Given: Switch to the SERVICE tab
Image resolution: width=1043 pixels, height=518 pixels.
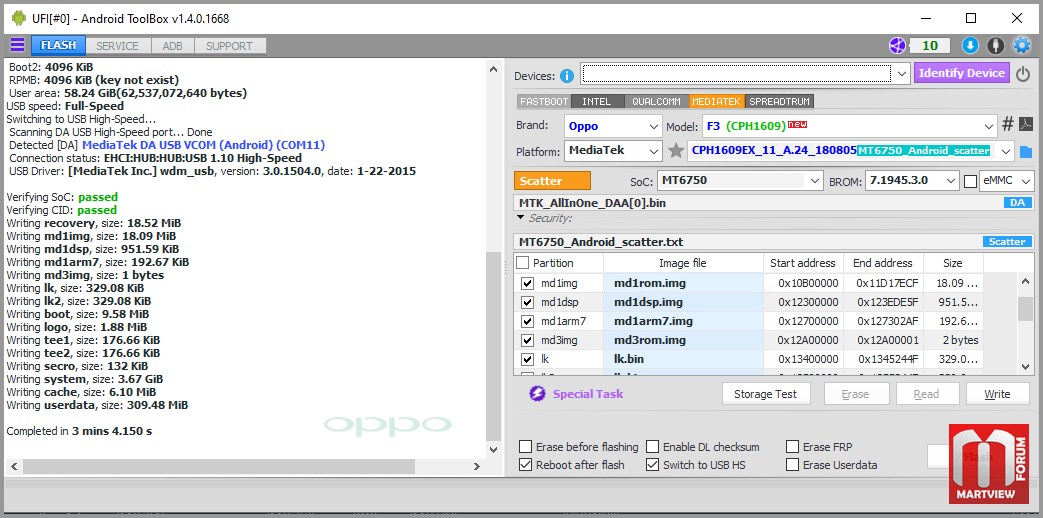Looking at the screenshot, I should 117,46.
